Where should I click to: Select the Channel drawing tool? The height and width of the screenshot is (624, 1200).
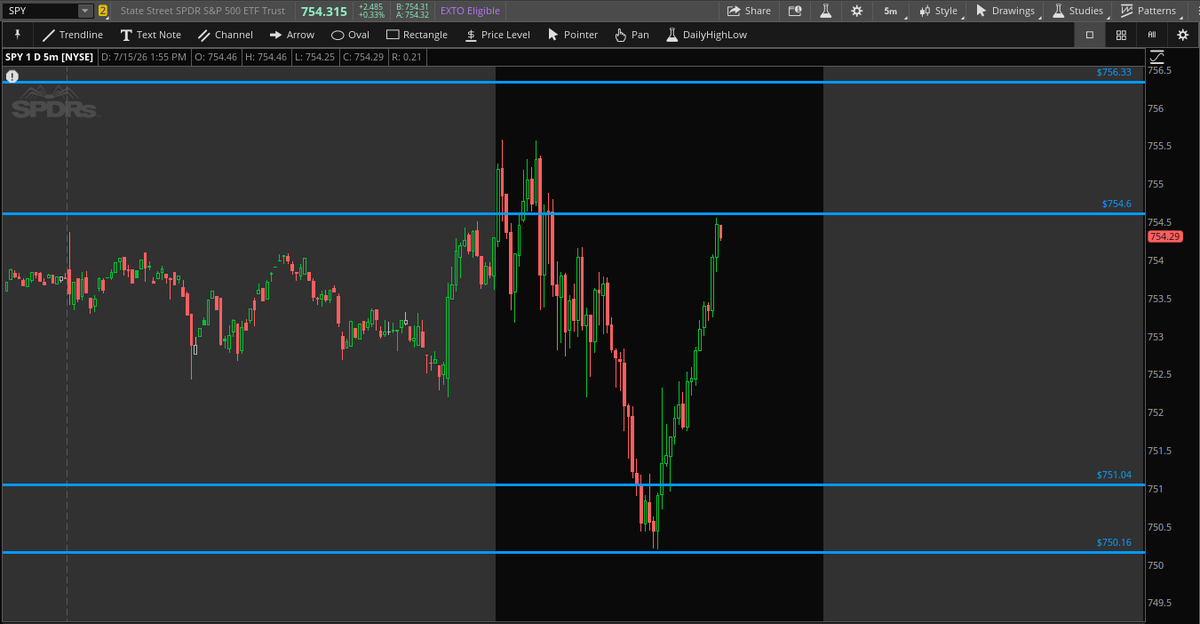pos(225,35)
